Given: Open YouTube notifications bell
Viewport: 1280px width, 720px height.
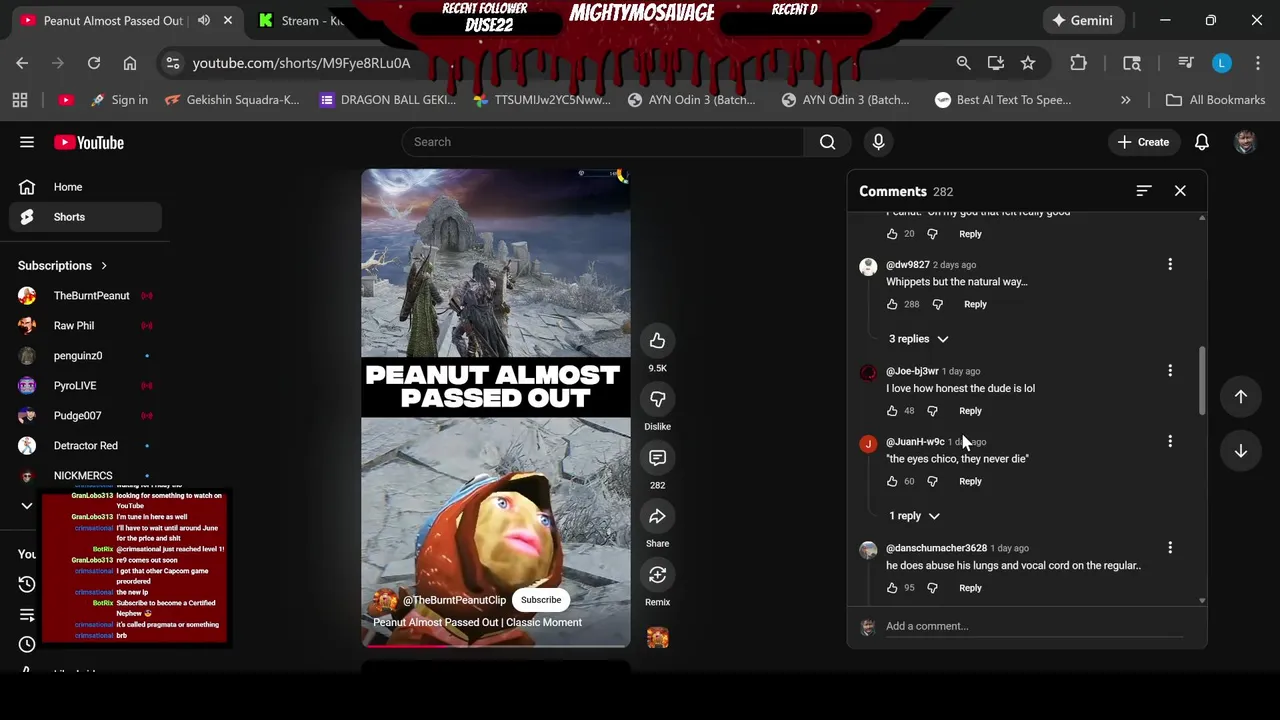Looking at the screenshot, I should pyautogui.click(x=1202, y=142).
